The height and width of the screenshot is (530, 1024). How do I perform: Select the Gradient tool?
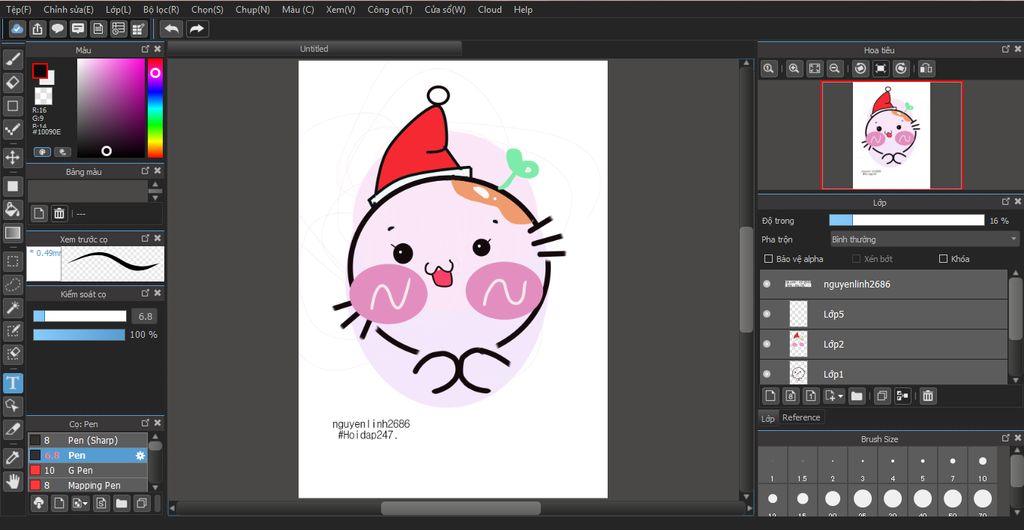[x=12, y=233]
